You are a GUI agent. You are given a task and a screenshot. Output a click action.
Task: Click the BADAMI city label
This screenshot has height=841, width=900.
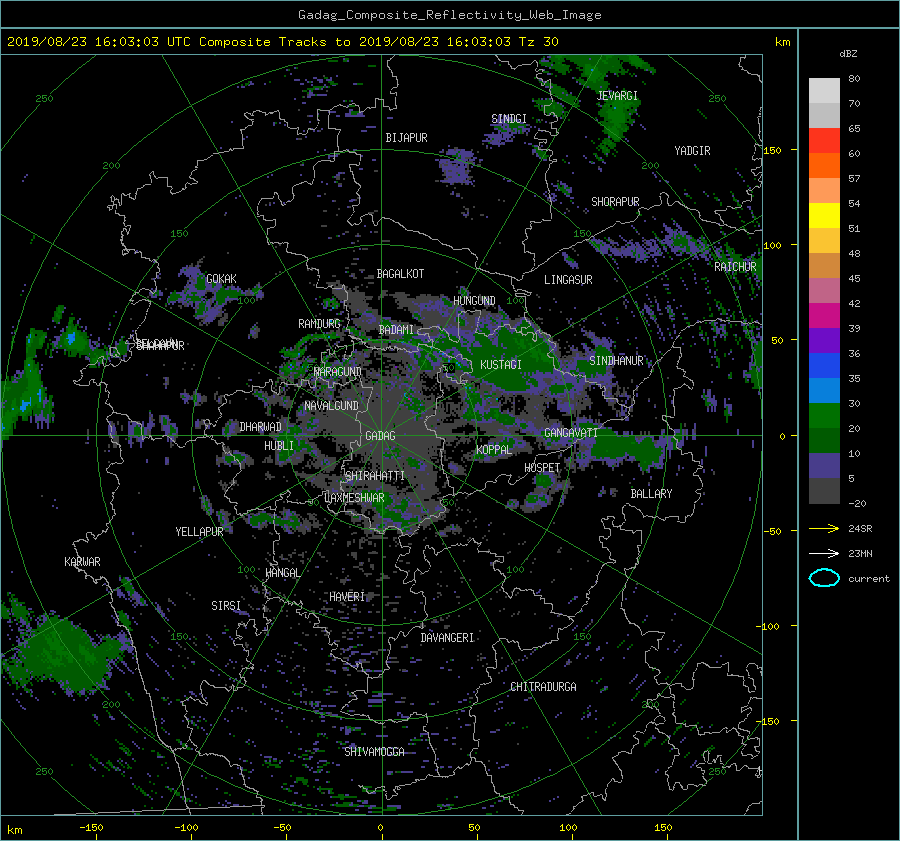tap(396, 330)
